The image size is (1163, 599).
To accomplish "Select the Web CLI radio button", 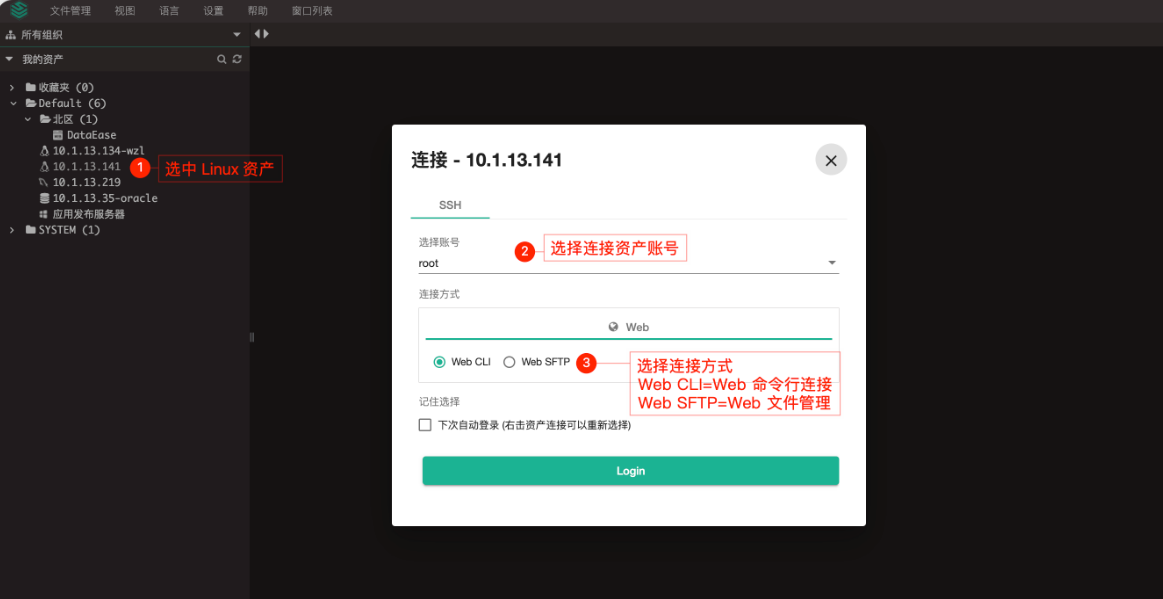I will tap(439, 362).
